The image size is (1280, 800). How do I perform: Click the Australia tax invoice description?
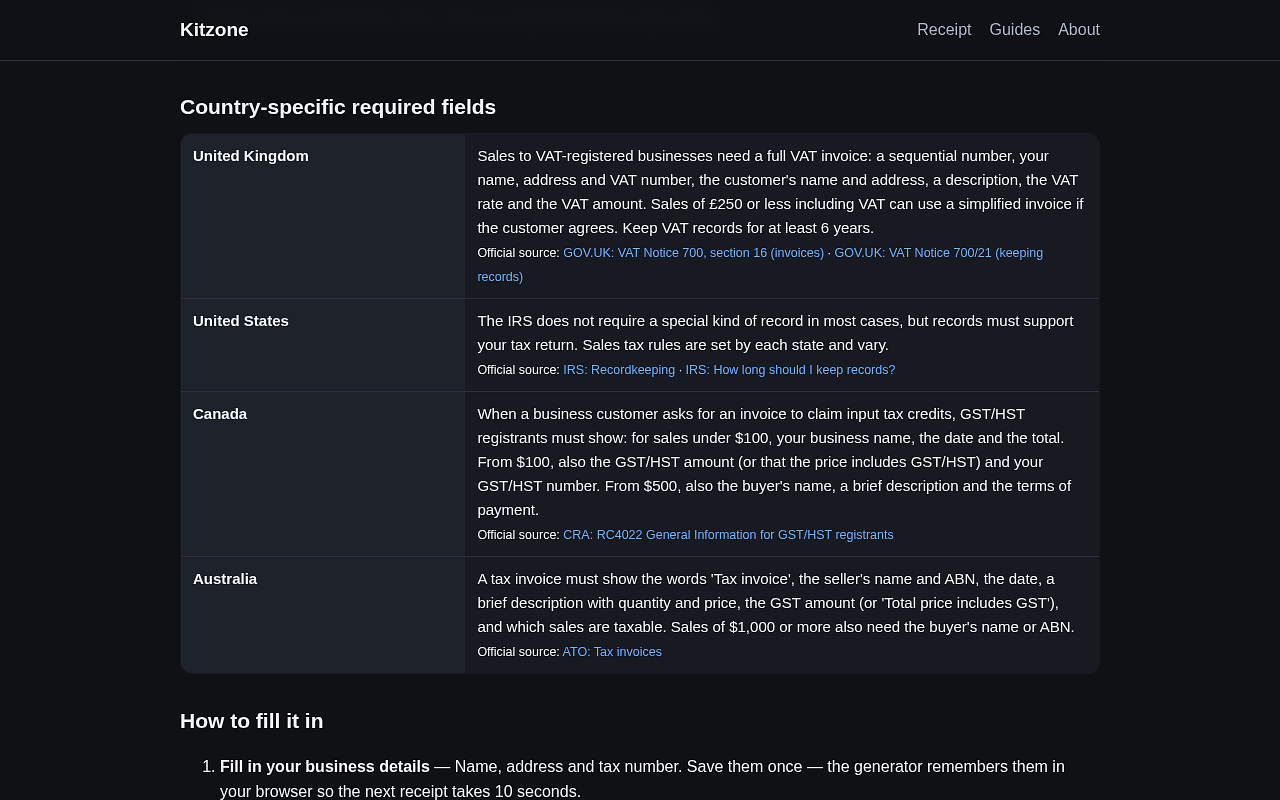pos(776,603)
